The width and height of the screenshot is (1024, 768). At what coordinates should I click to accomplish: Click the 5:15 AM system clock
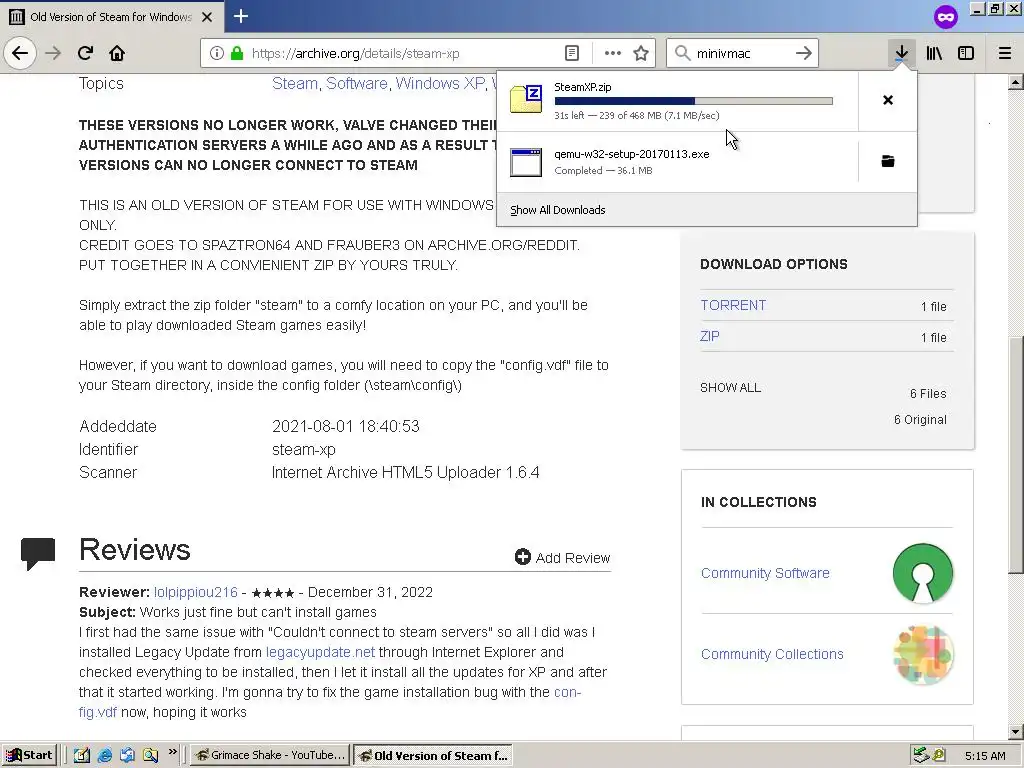[x=985, y=756]
